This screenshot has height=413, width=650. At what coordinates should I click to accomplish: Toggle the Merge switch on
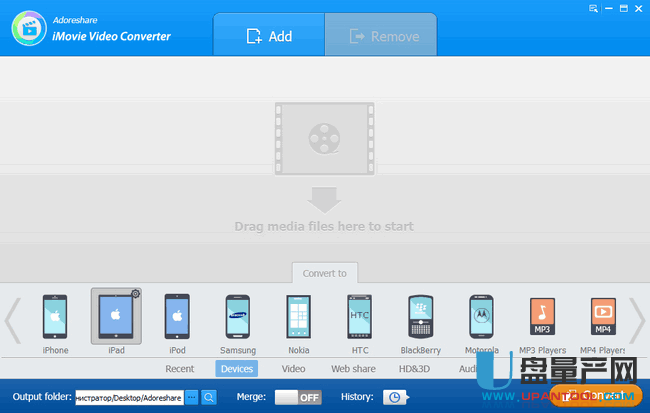(x=298, y=397)
